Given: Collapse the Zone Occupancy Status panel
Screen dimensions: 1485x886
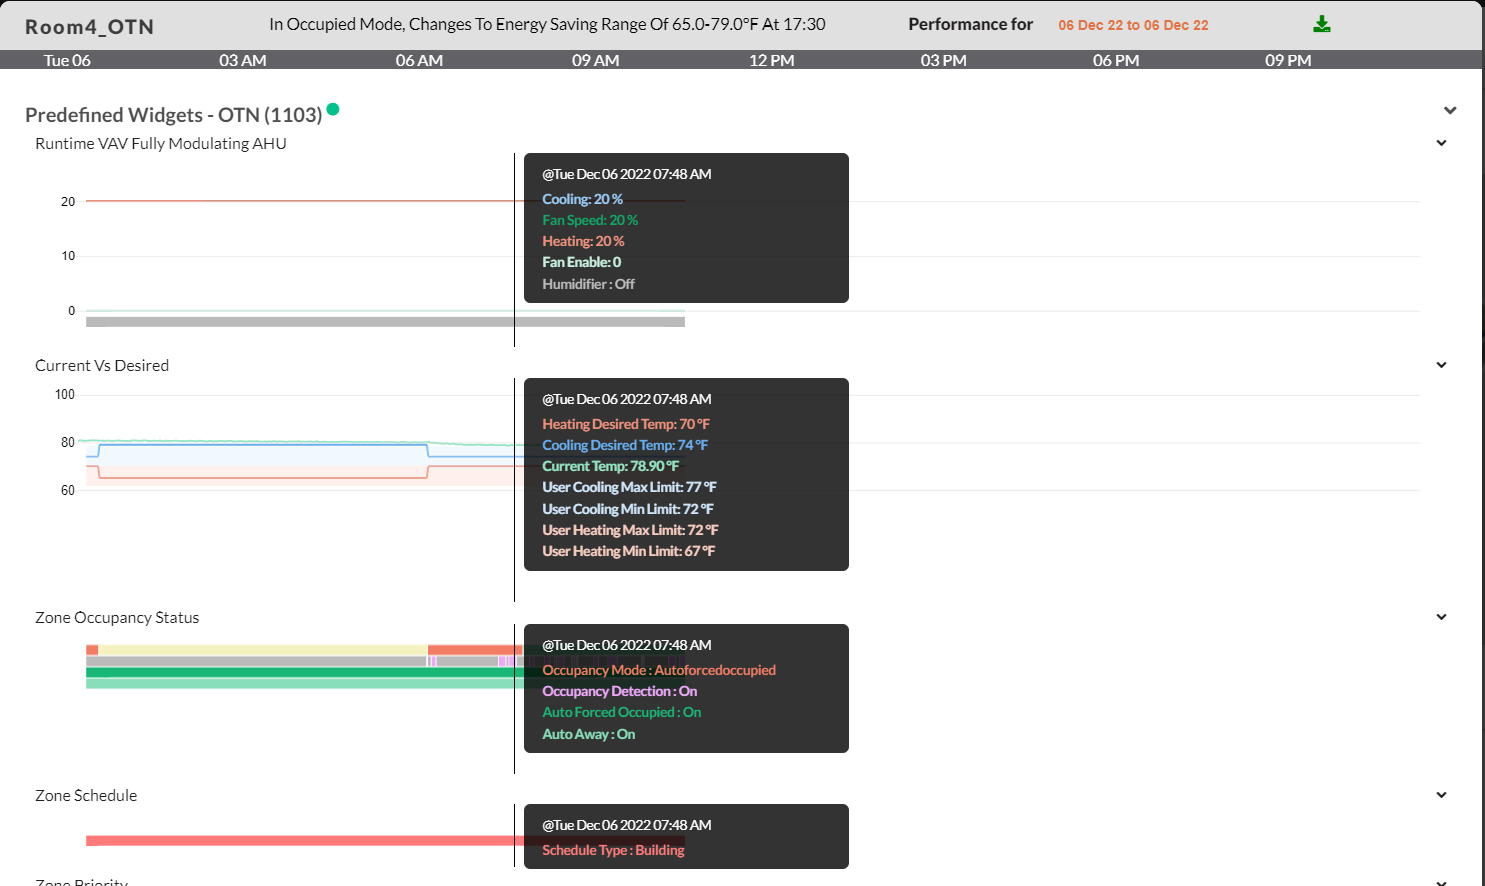Looking at the screenshot, I should (x=1441, y=617).
